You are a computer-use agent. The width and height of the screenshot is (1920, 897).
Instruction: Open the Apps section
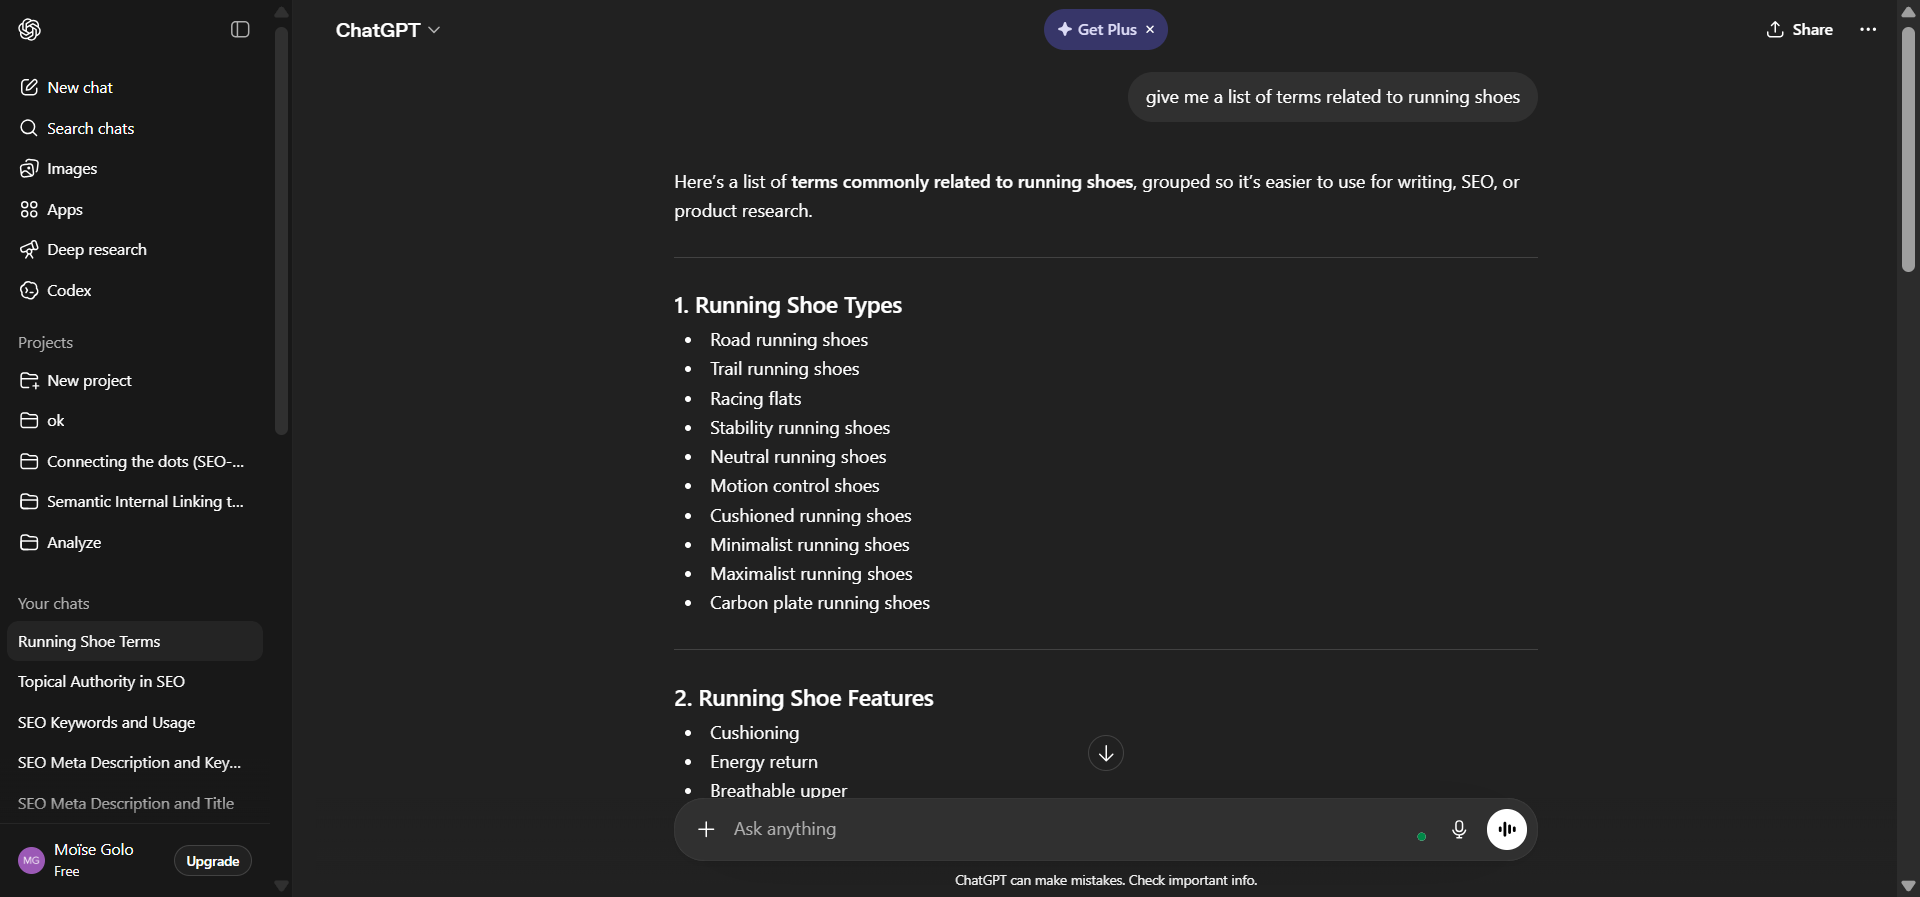coord(134,210)
